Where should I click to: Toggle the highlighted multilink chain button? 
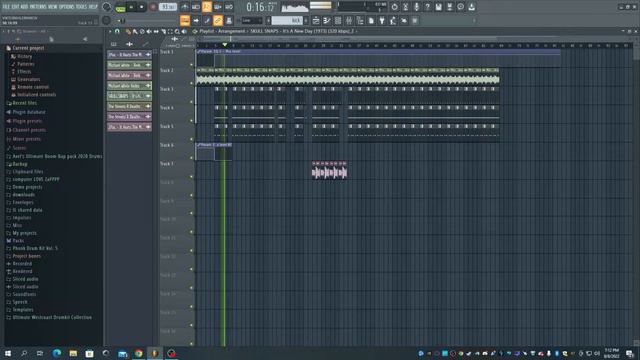[218, 20]
